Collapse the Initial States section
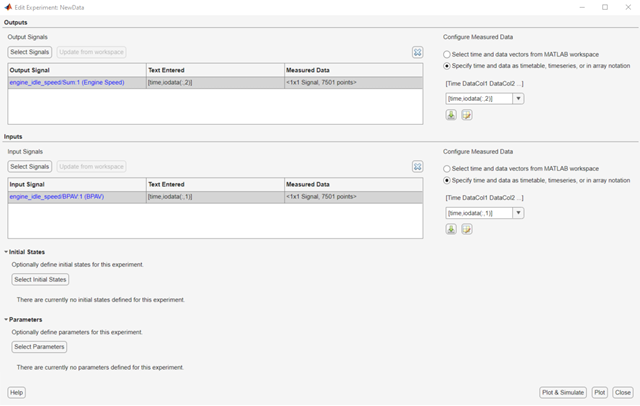The image size is (640, 406). tap(6, 252)
